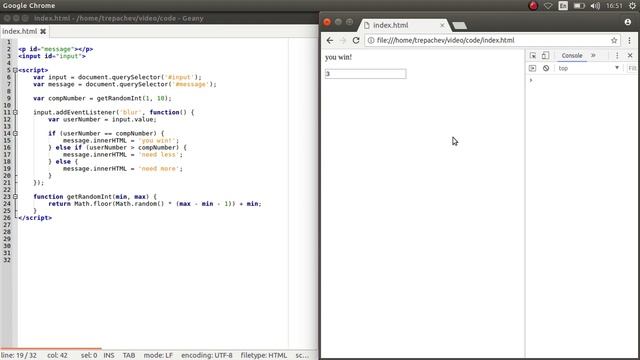Collapse the if block fold at line 14
The image size is (640, 360).
click(x=15, y=133)
